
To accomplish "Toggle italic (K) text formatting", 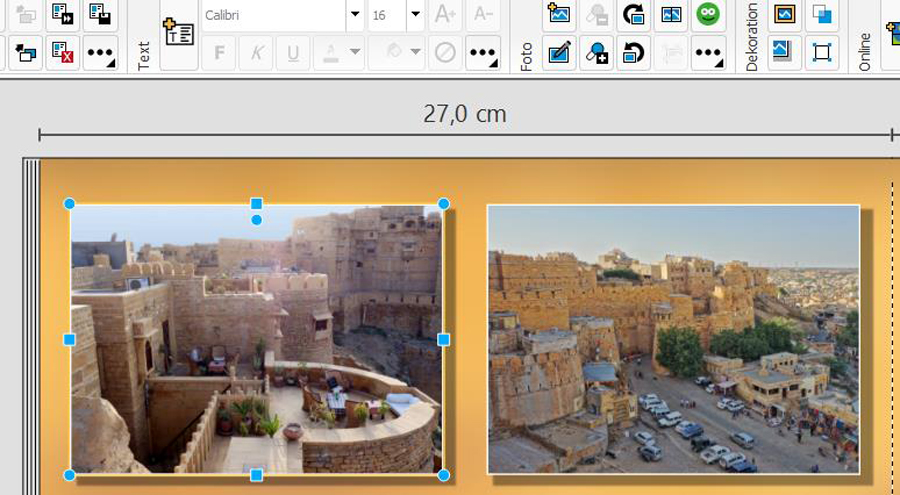I will tap(255, 52).
